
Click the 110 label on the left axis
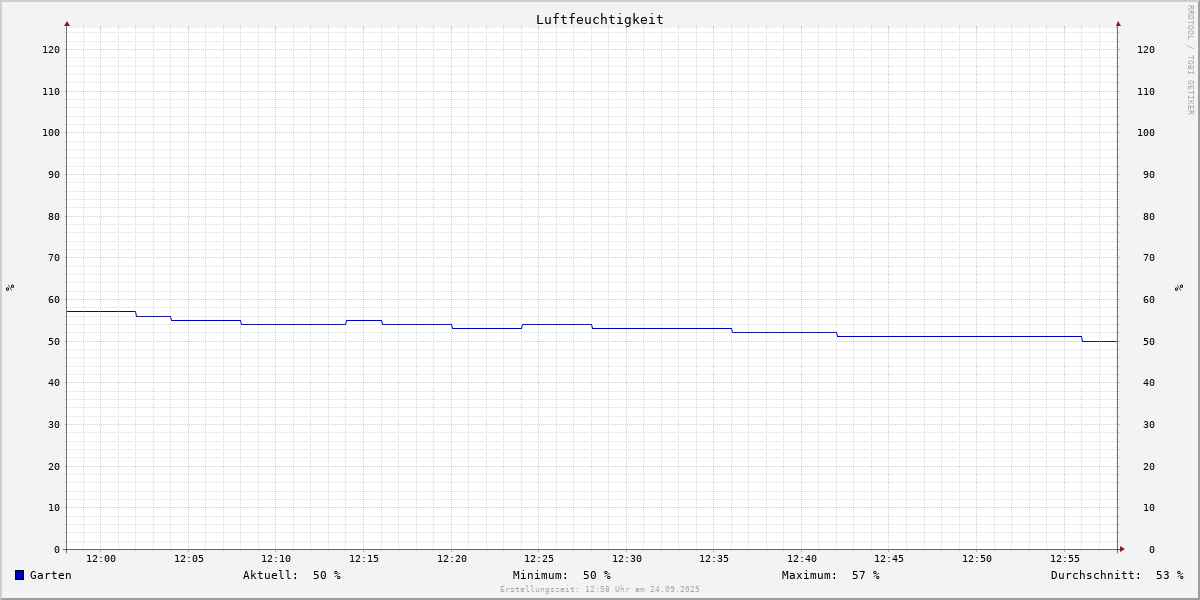tap(51, 91)
